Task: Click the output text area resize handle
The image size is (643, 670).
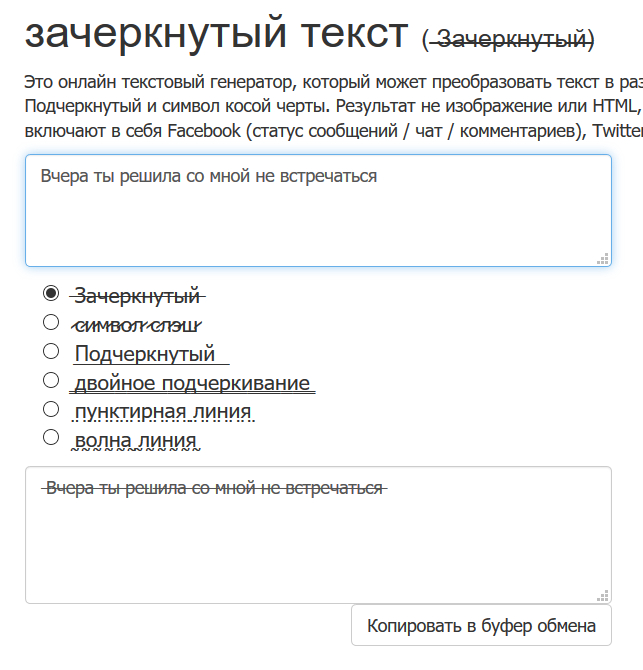Action: point(603,595)
